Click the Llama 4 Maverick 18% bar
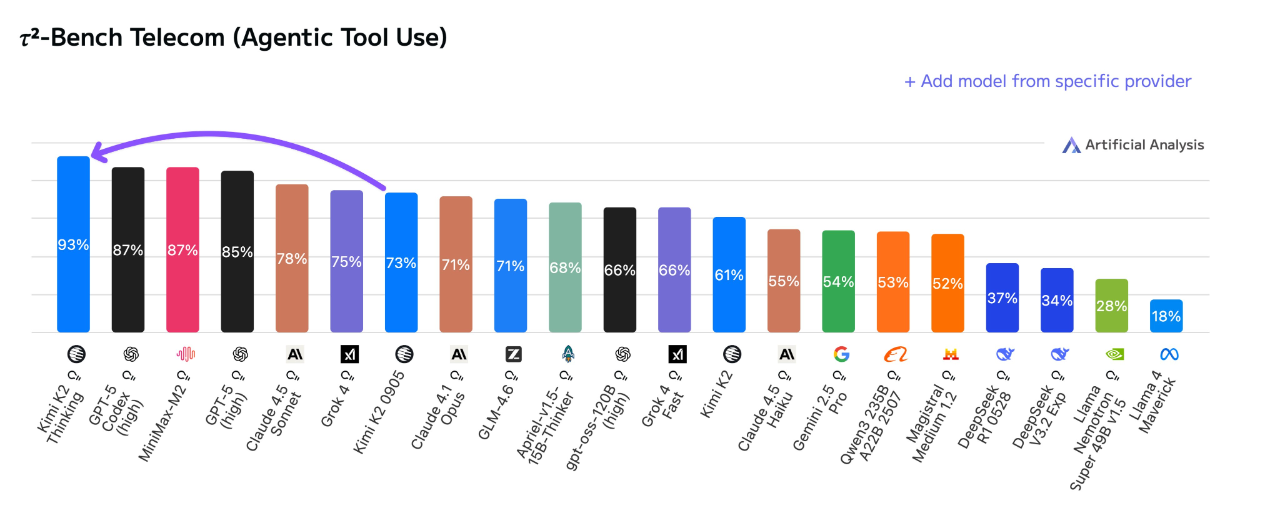The width and height of the screenshot is (1280, 510). (1166, 316)
